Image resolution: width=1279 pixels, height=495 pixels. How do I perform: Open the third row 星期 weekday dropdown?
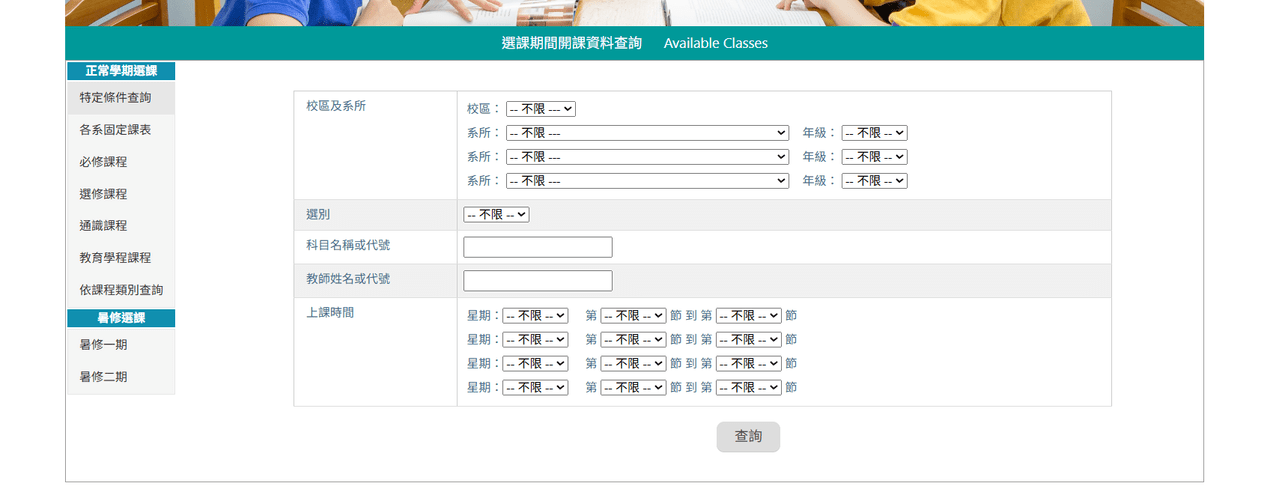coord(535,363)
